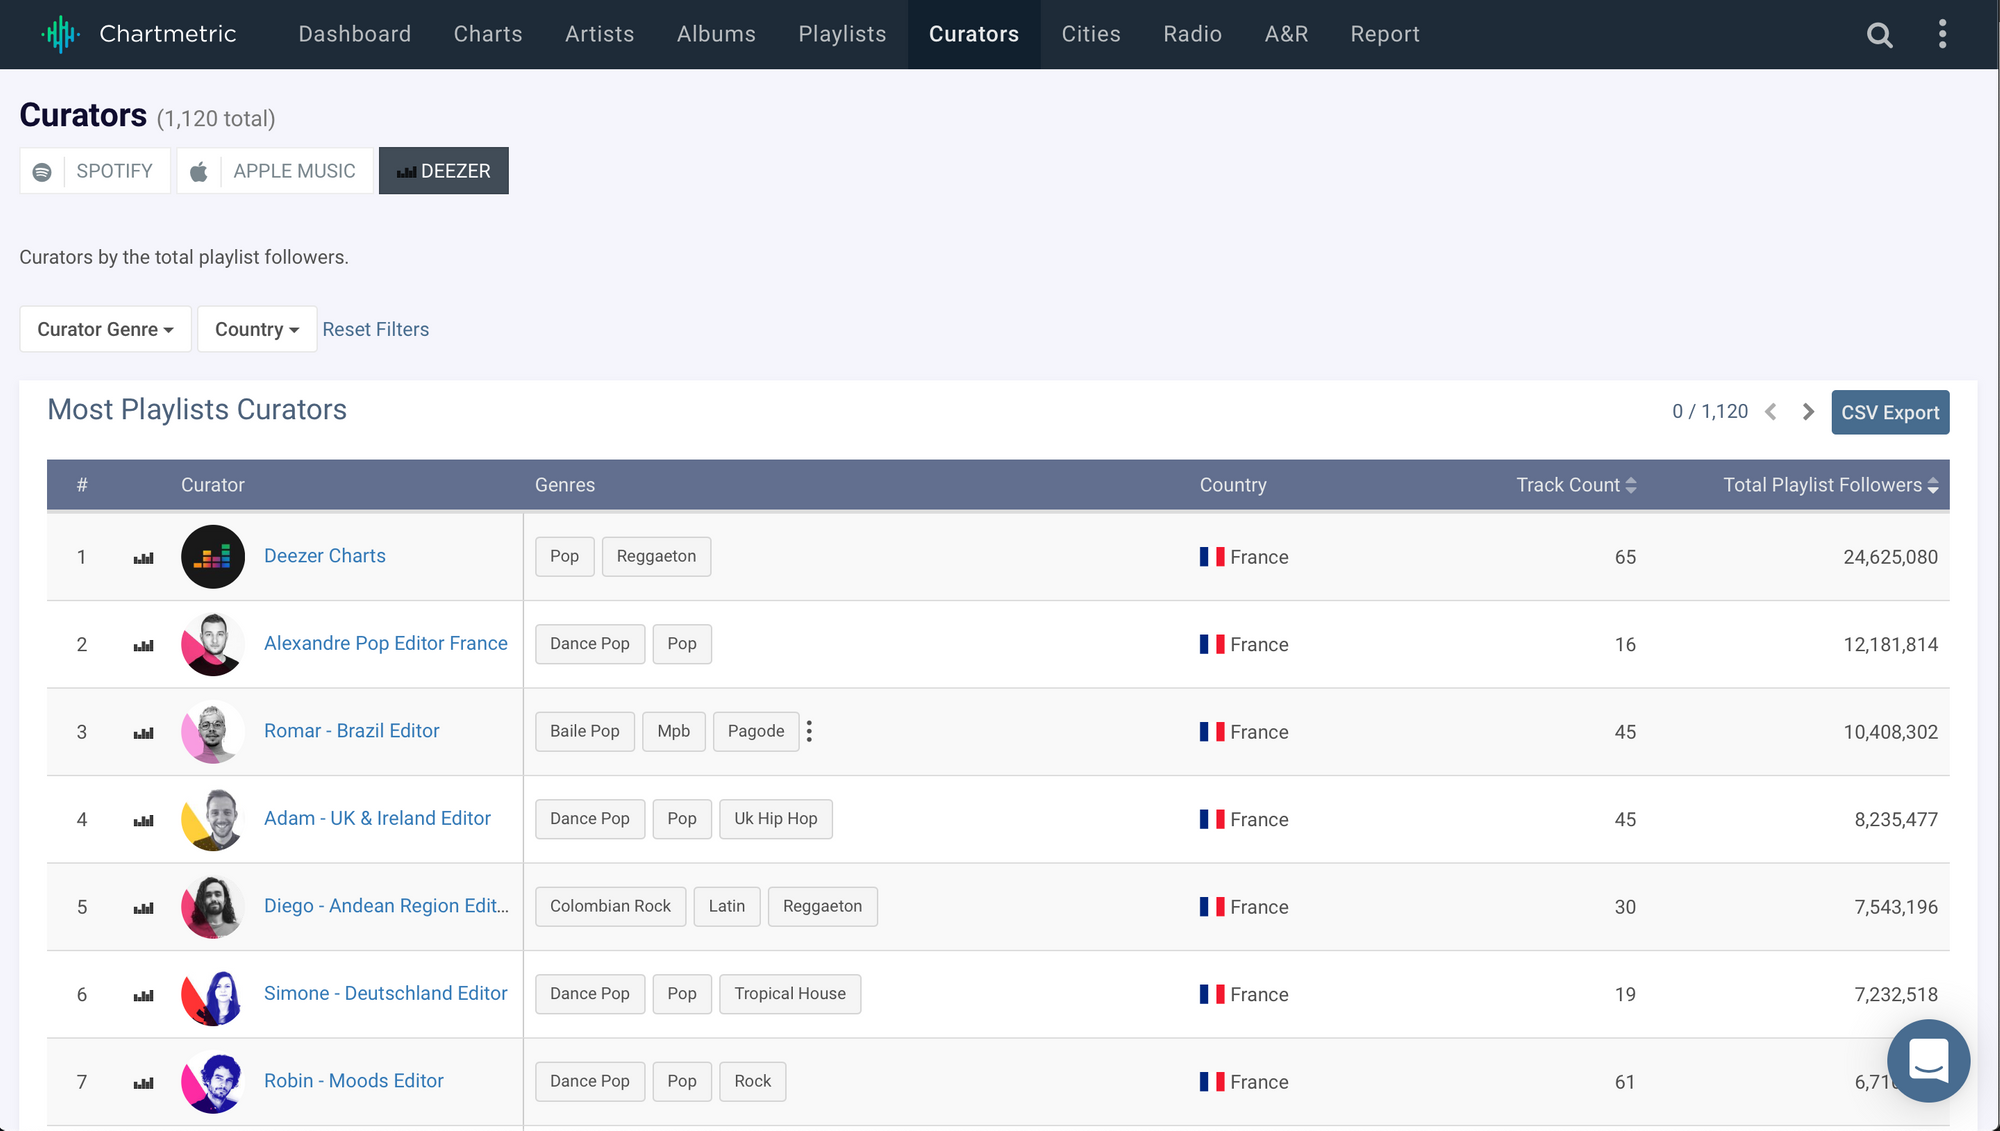
Task: Switch to APPLE MUSIC platform
Action: click(294, 171)
